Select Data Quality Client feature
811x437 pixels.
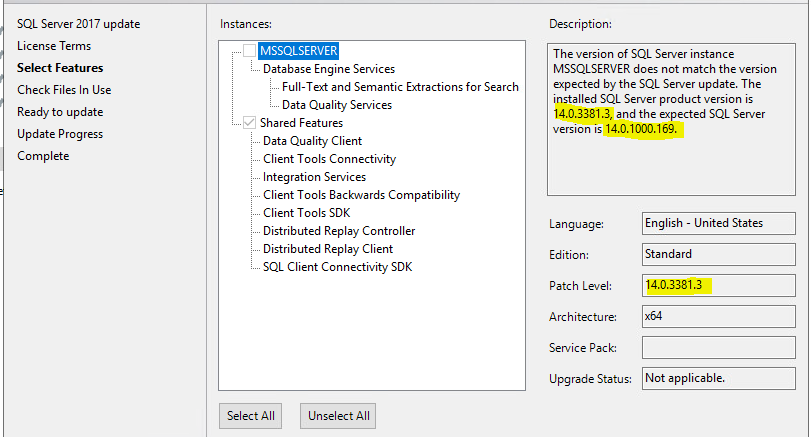pos(312,141)
